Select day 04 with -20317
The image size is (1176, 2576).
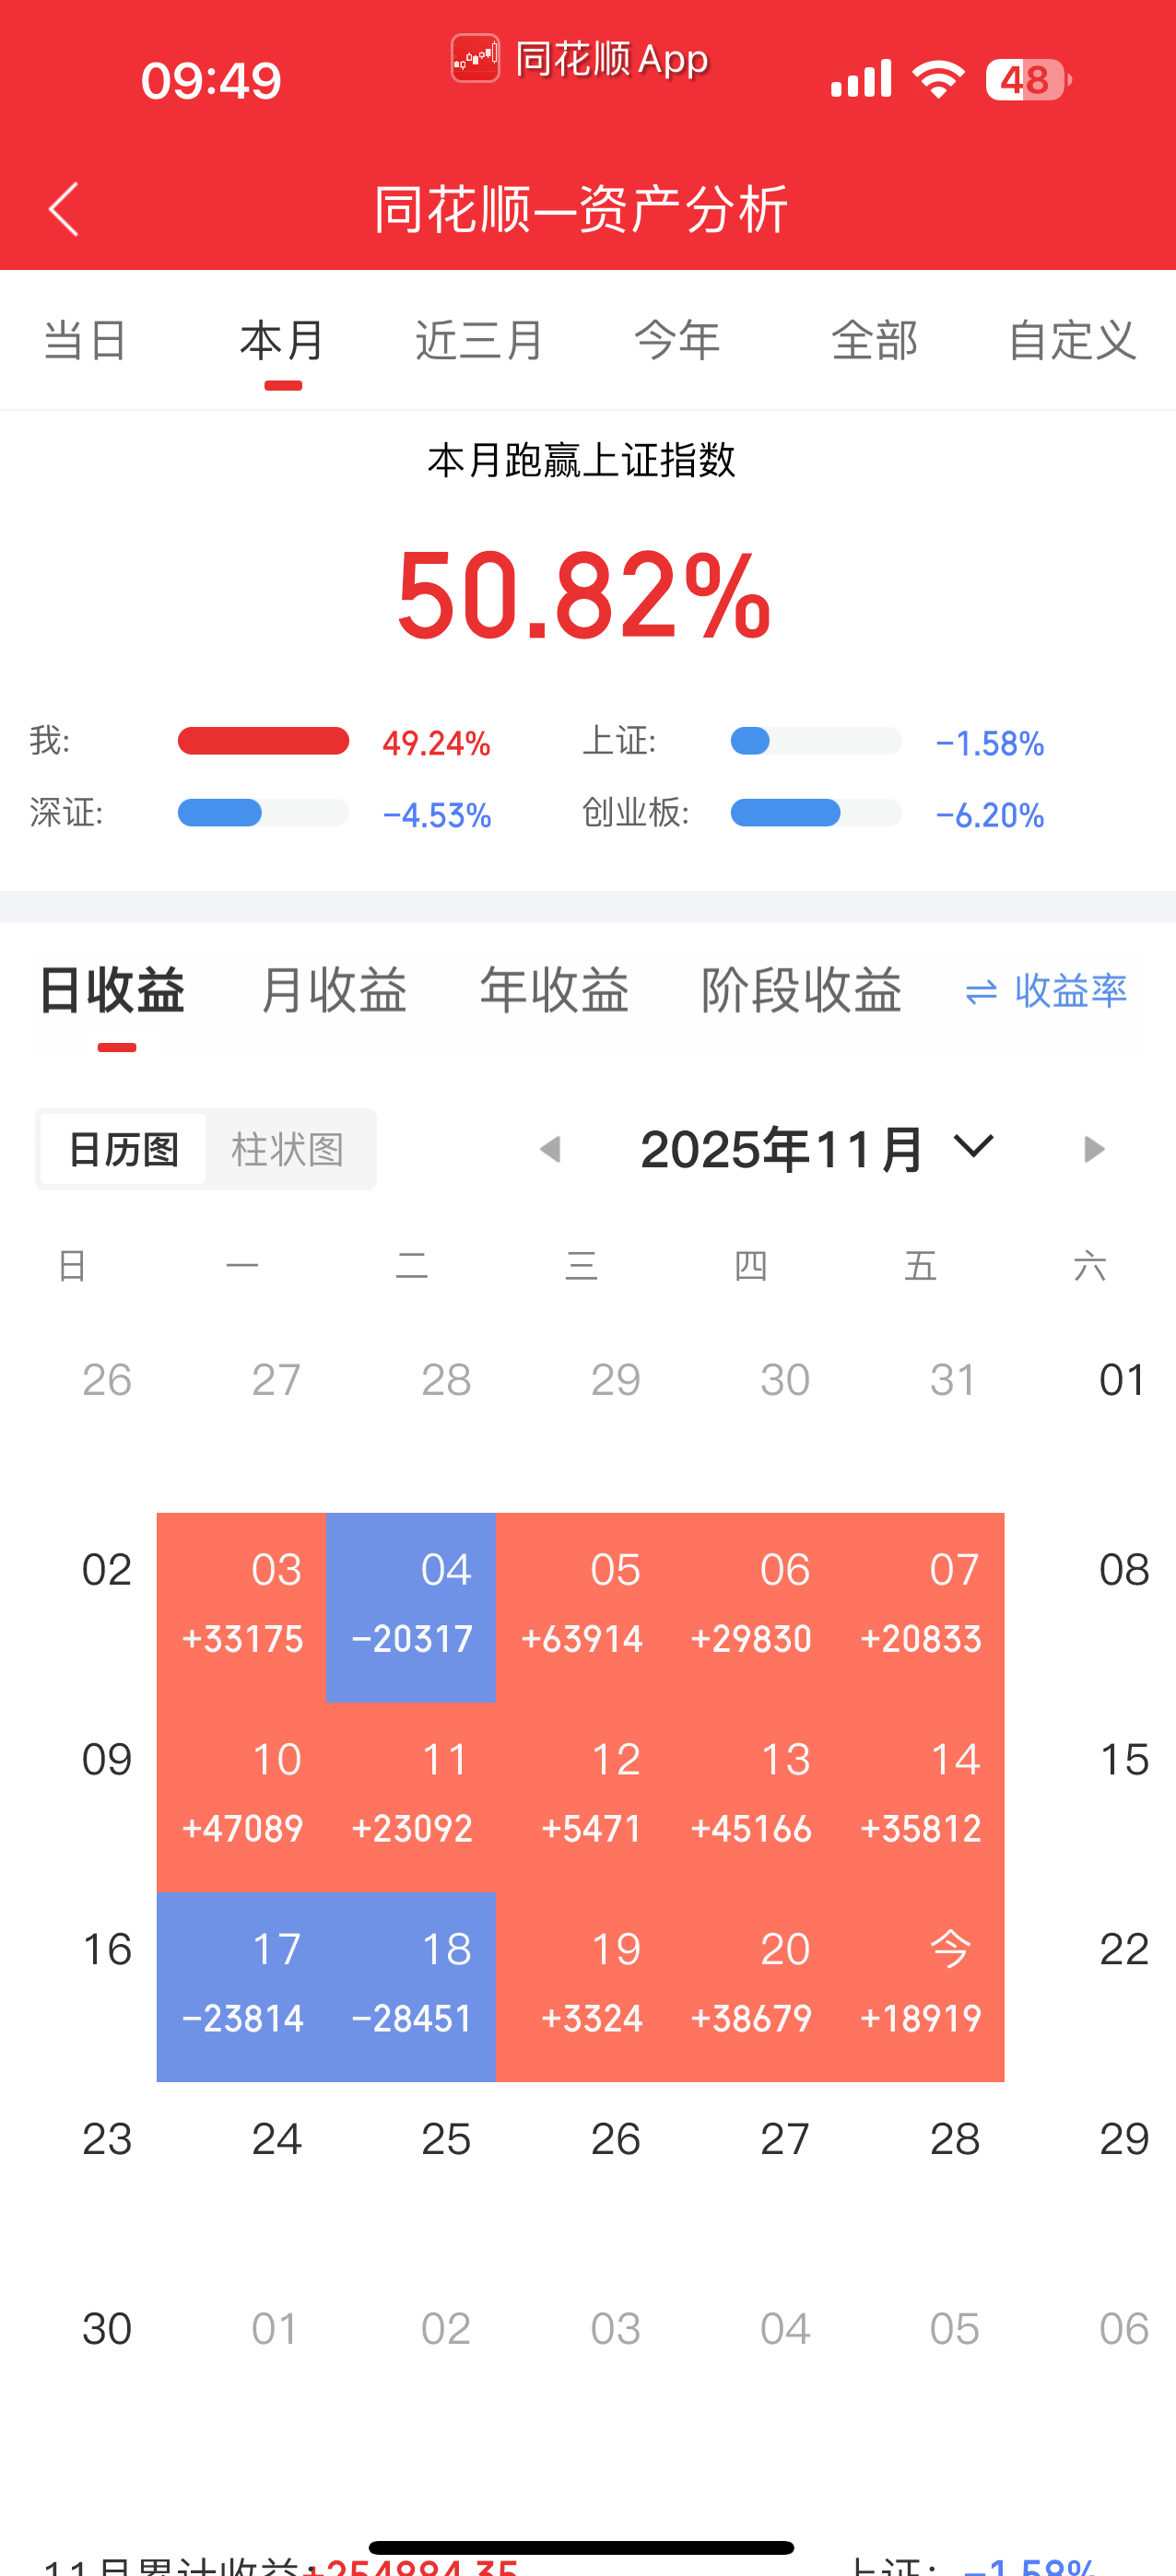(411, 1608)
